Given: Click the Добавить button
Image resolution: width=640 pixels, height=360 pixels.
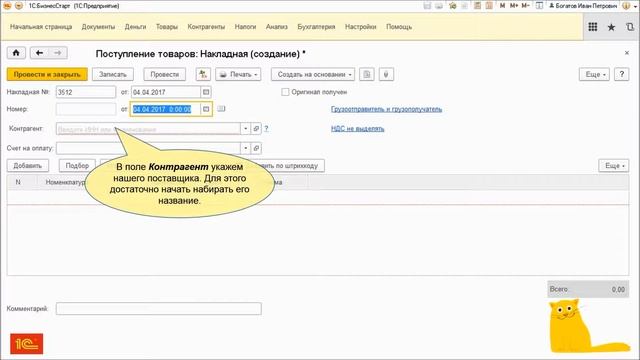Looking at the screenshot, I should 27,166.
